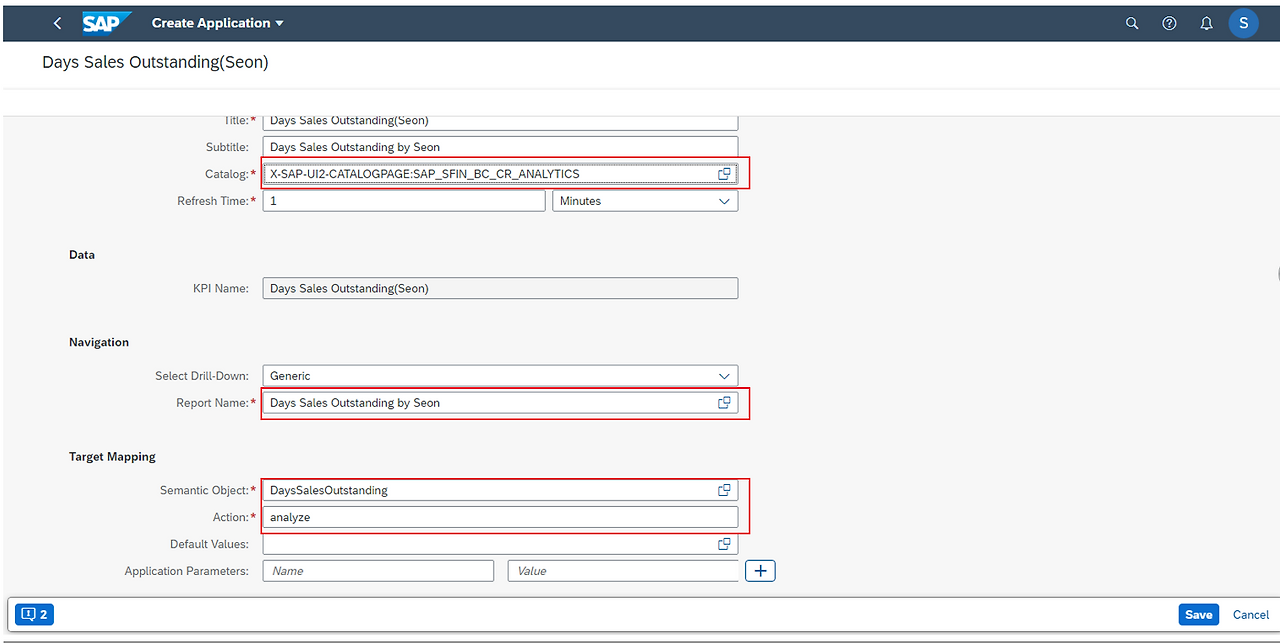Open the help question mark icon
The height and width of the screenshot is (643, 1280).
[1169, 23]
